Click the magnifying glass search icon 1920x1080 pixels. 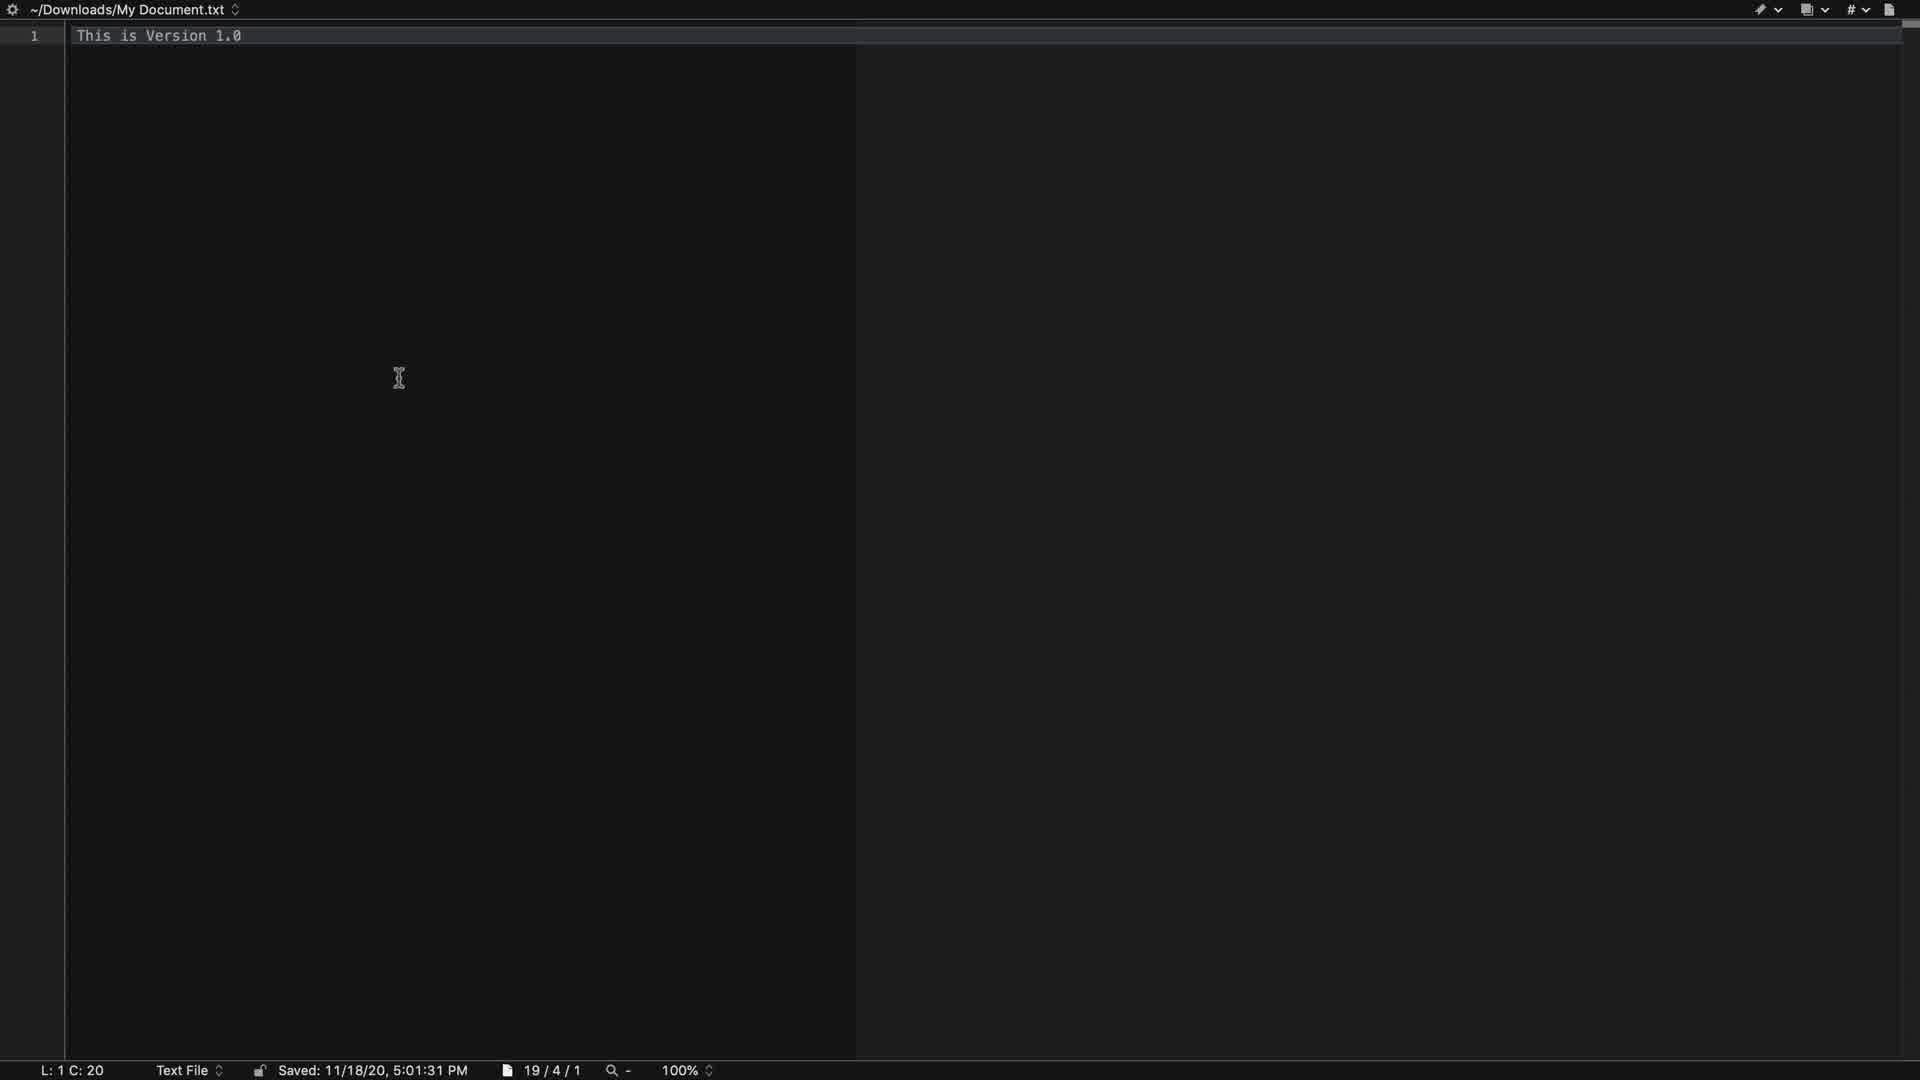point(612,1070)
